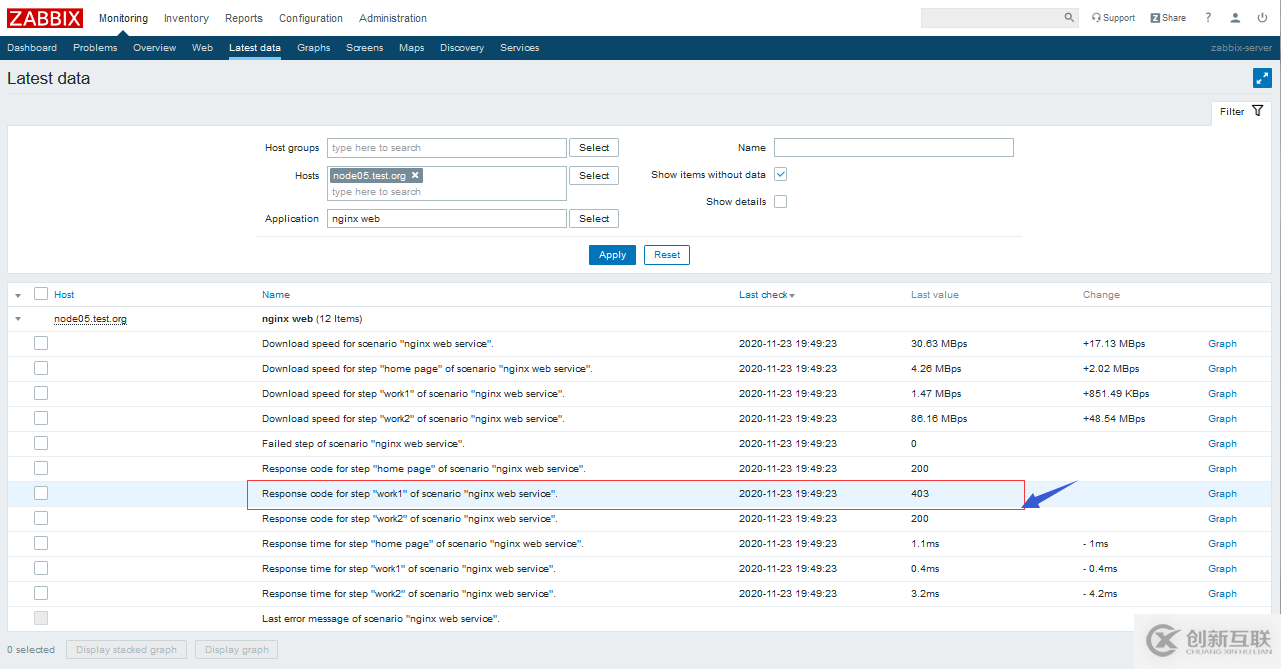This screenshot has height=669, width=1281.
Task: Open the Support link
Action: [x=1113, y=18]
